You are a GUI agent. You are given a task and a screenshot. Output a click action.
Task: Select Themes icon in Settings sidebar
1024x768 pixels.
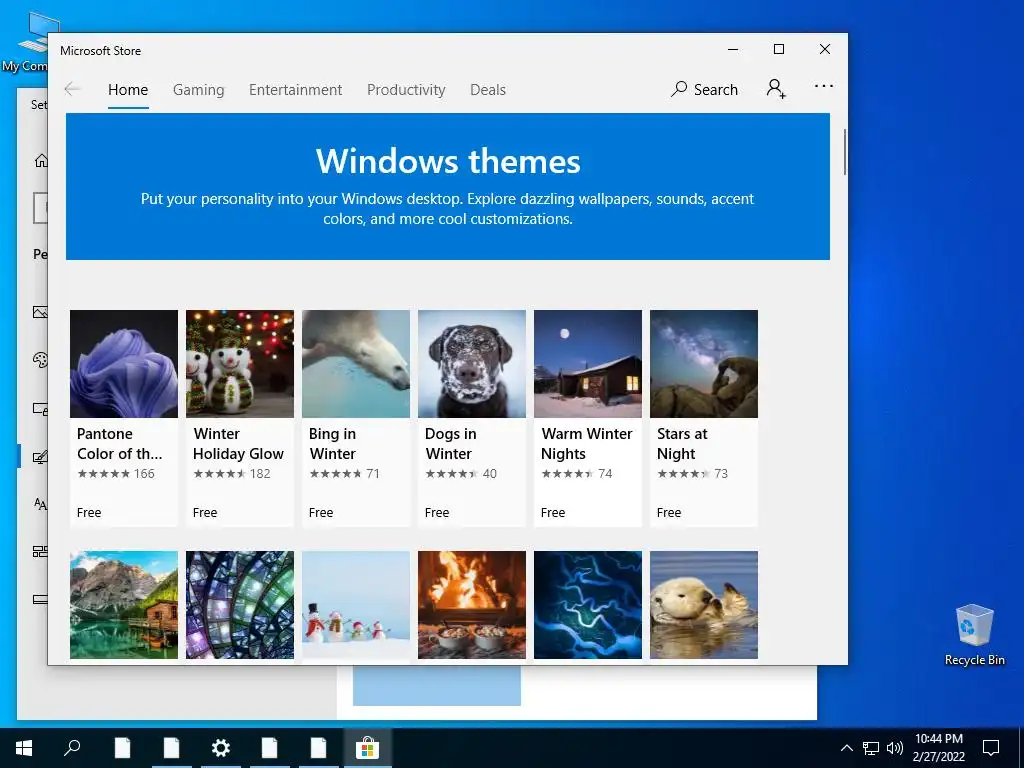tap(40, 457)
